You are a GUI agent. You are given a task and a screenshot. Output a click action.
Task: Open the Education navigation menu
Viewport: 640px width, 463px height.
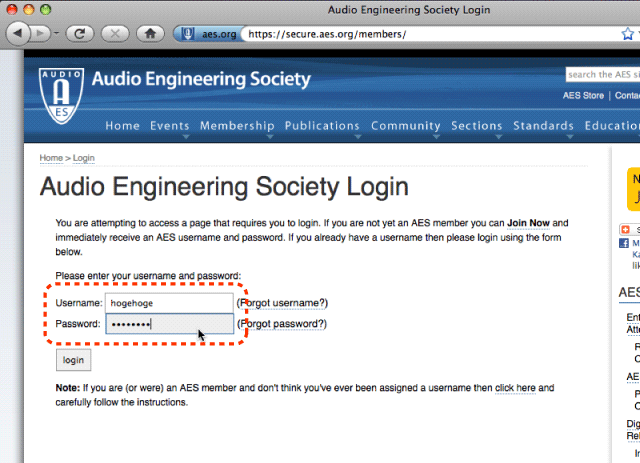[x=612, y=126]
